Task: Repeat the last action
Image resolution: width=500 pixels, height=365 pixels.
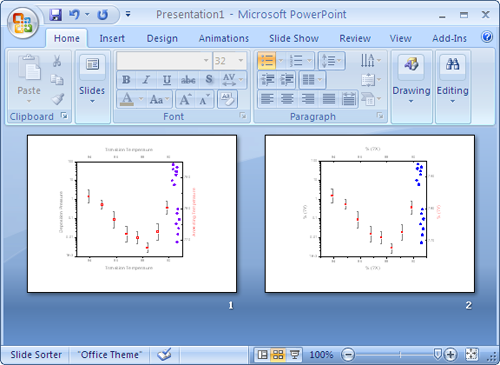Action: [103, 15]
